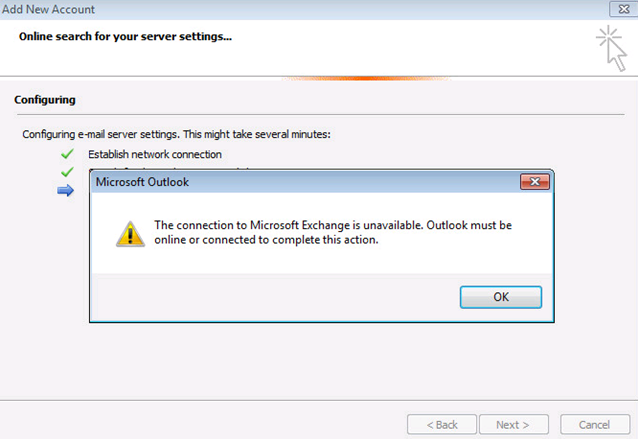
Task: Click the yellow warning triangle icon
Action: 130,234
